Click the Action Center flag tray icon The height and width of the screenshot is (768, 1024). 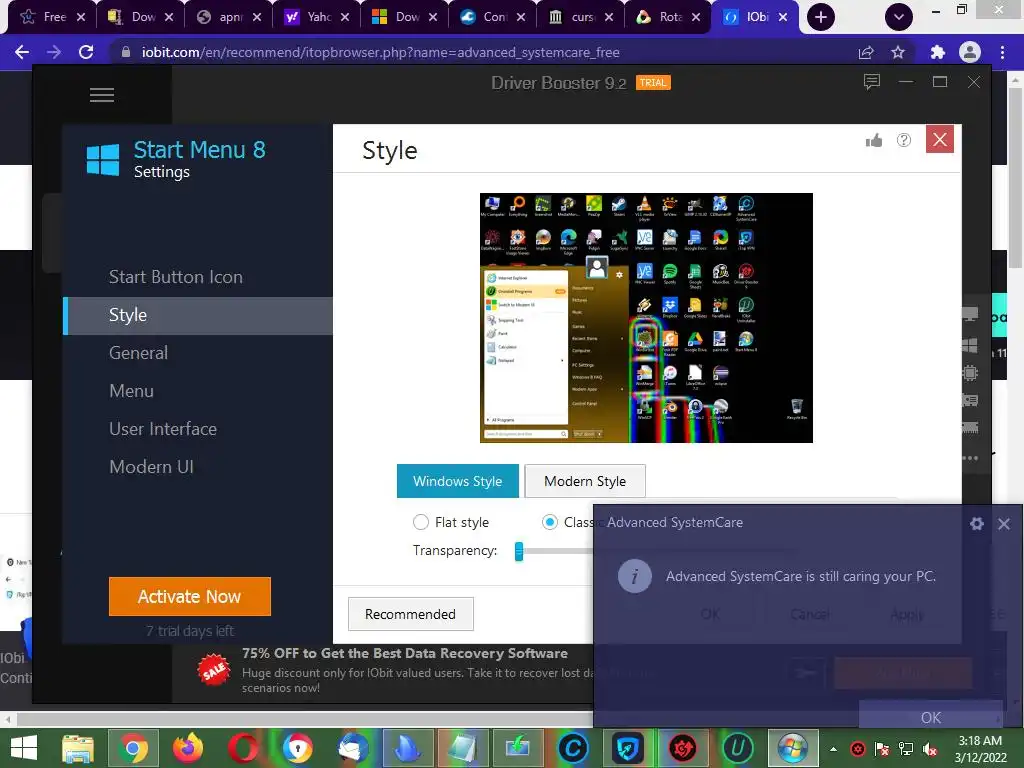pyautogui.click(x=882, y=749)
